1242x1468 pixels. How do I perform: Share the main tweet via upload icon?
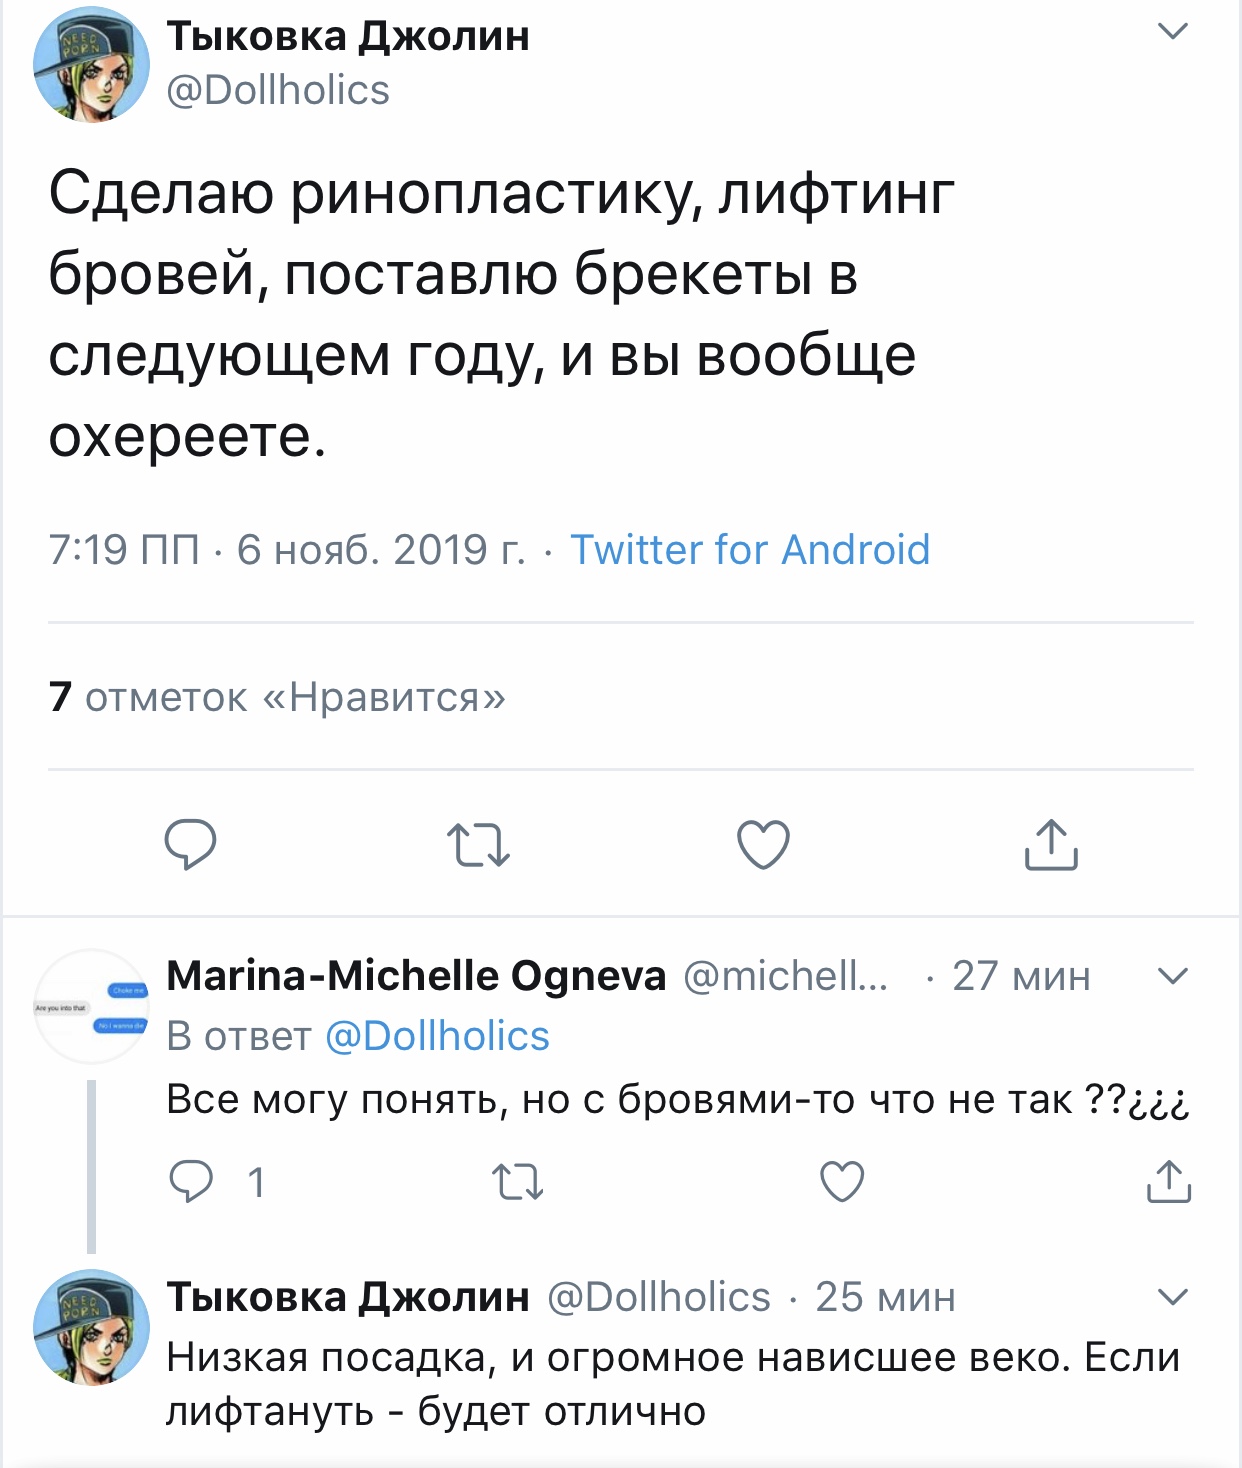pyautogui.click(x=1051, y=845)
